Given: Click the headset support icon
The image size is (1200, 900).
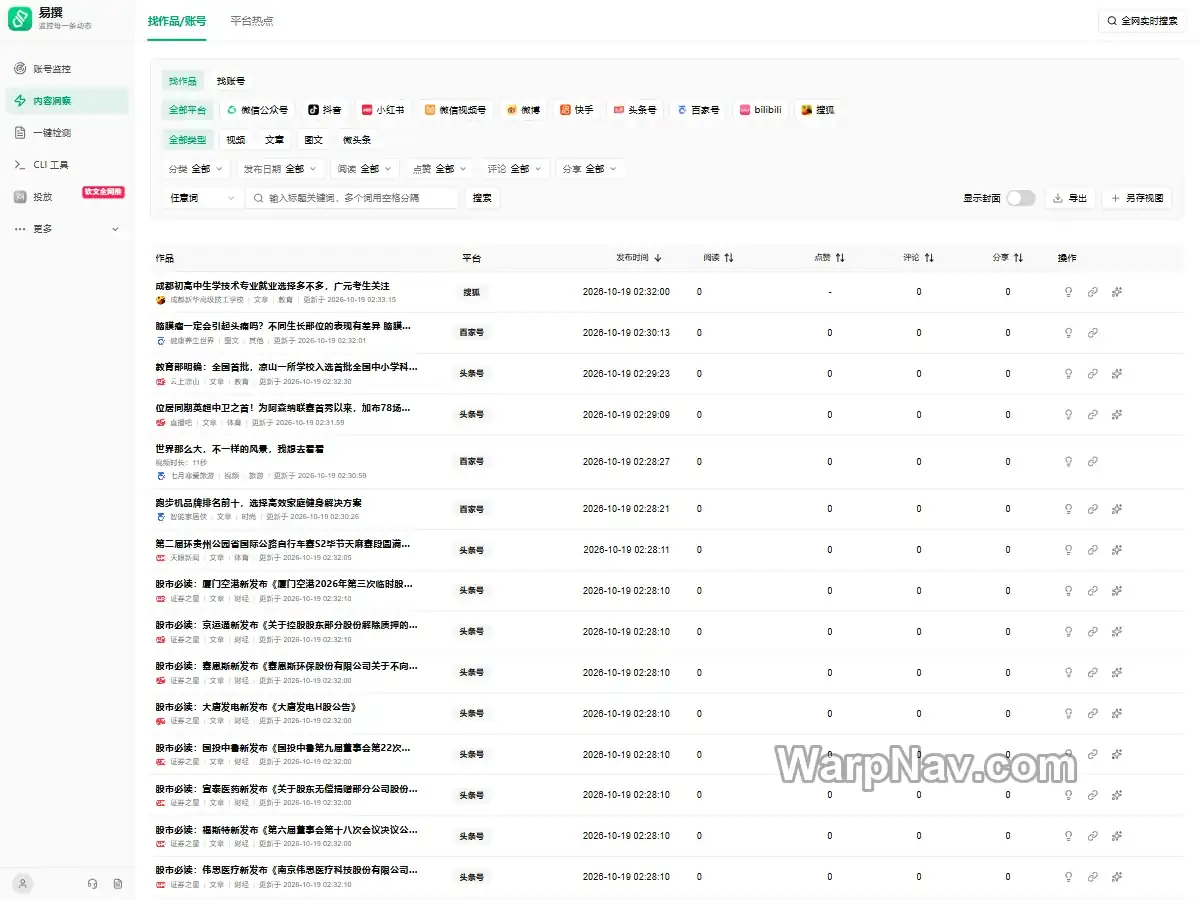Looking at the screenshot, I should pos(93,884).
